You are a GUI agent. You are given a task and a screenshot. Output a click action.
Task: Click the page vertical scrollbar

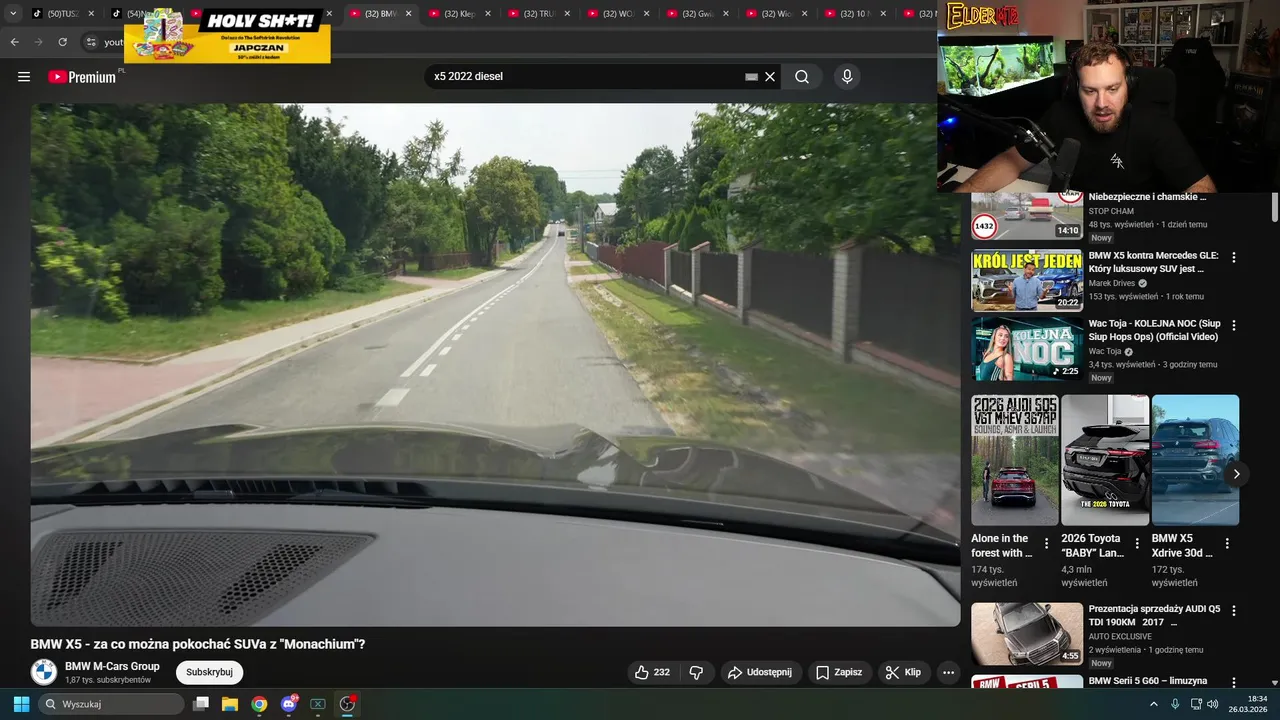[x=1275, y=205]
